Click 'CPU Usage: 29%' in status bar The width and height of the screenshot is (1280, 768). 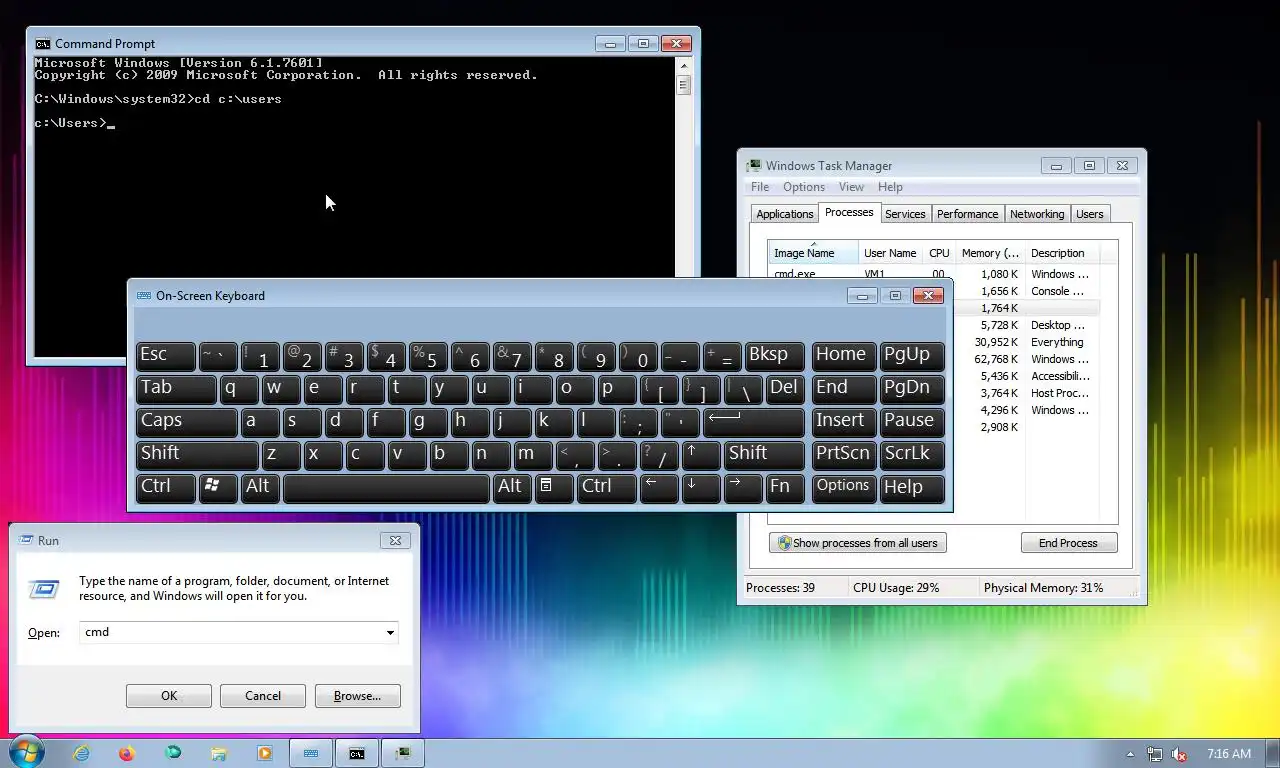tap(896, 588)
